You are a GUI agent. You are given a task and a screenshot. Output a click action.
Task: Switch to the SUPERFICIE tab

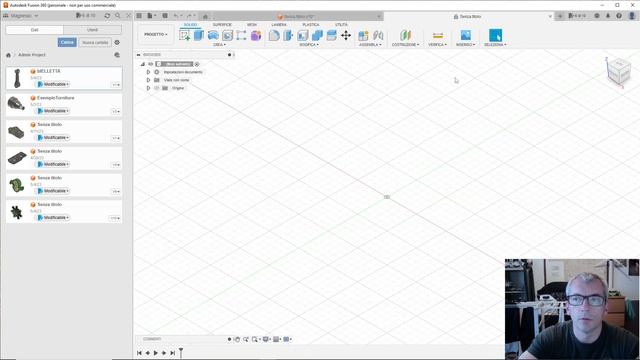222,25
